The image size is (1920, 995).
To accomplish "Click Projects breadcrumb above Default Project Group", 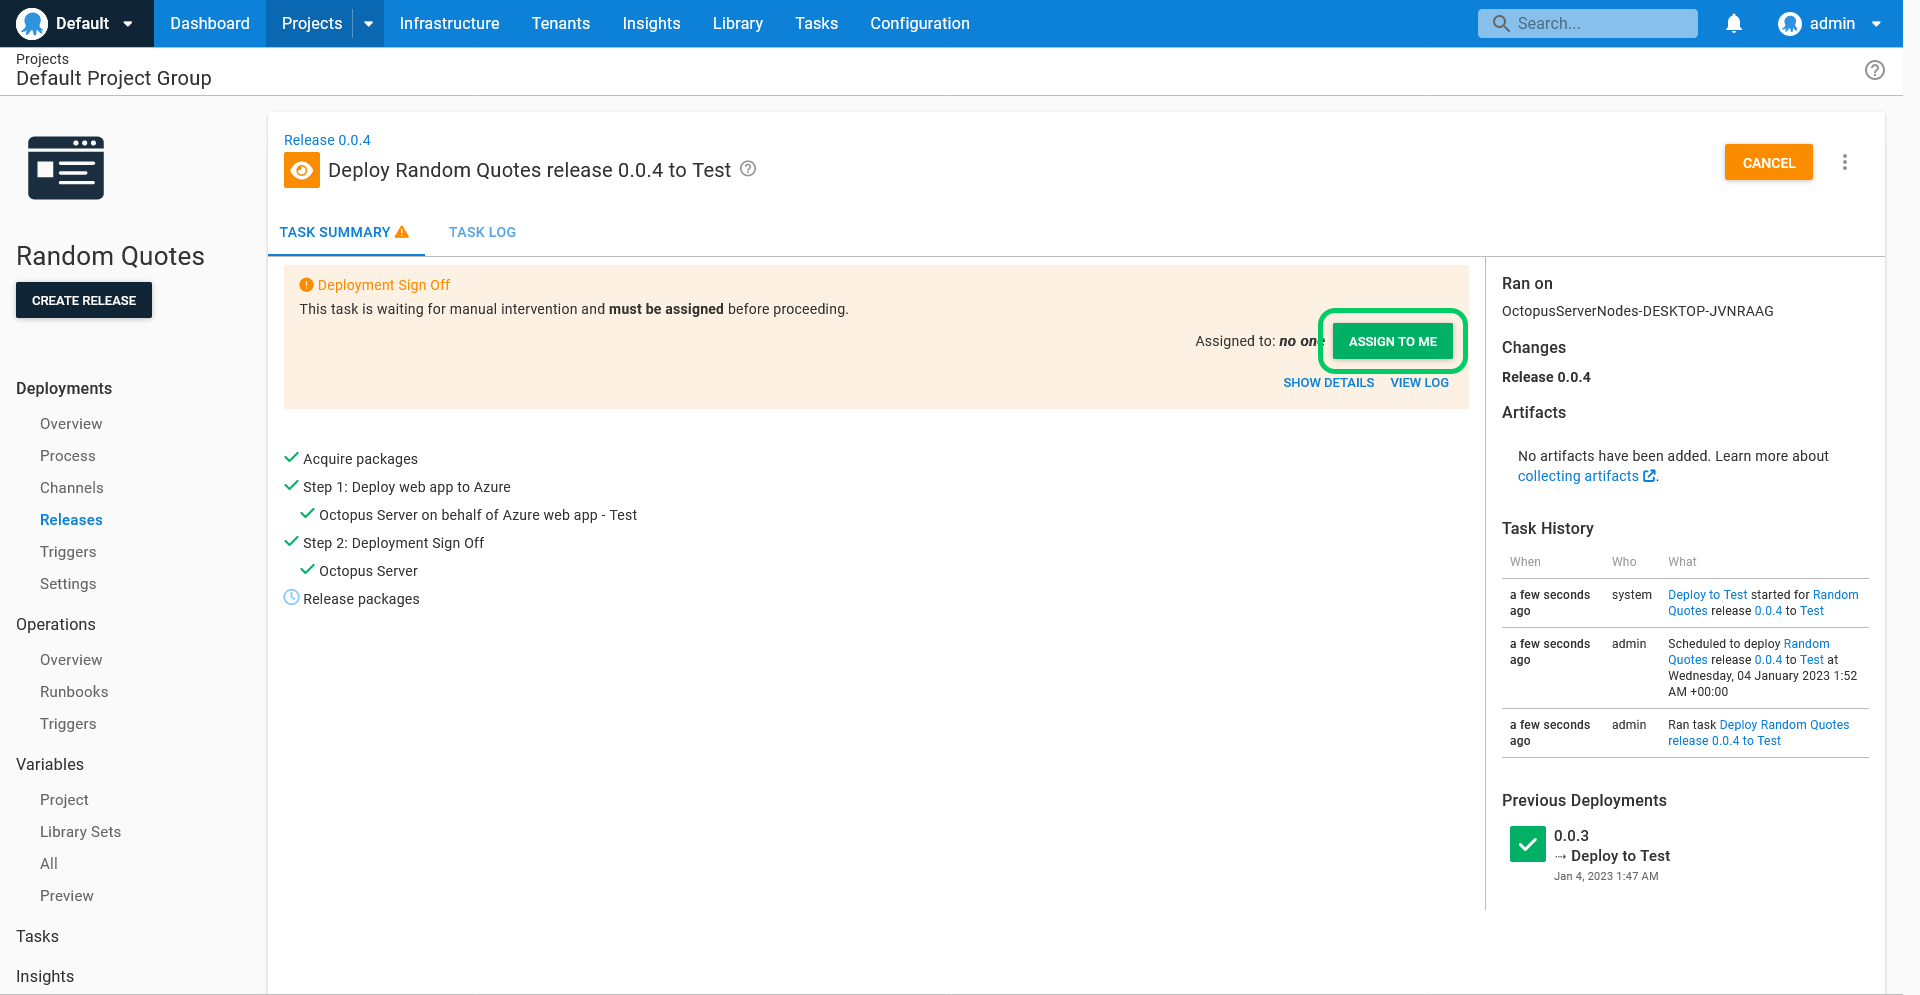I will [x=42, y=59].
